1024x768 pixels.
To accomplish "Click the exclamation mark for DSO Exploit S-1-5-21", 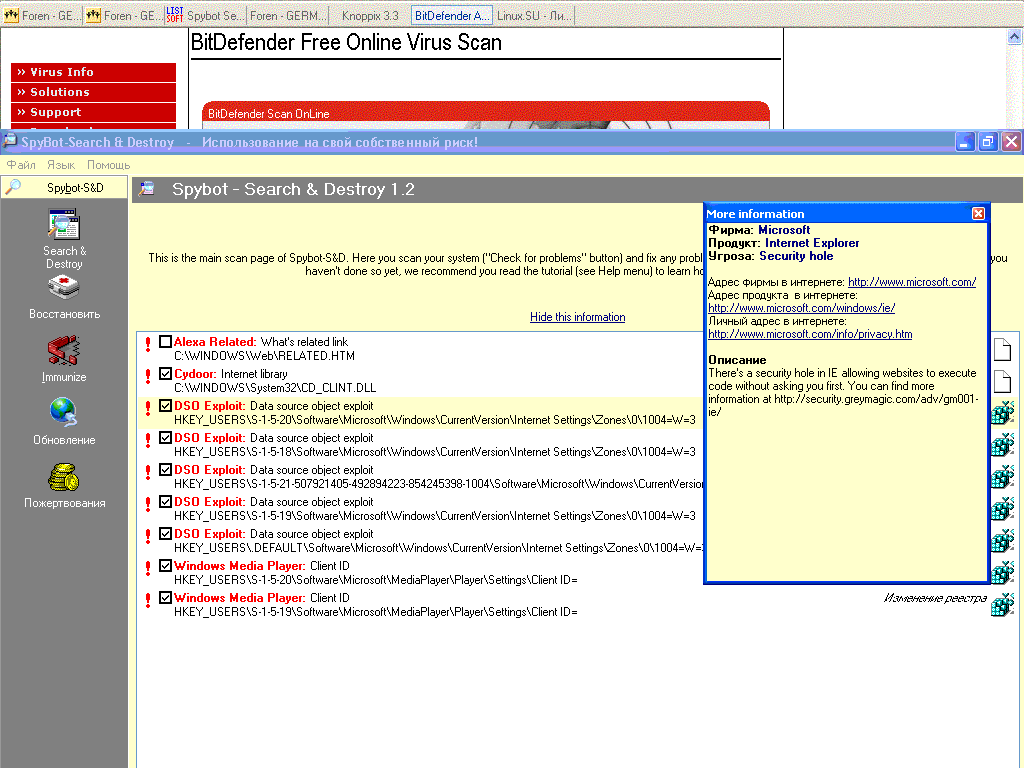I will 148,472.
